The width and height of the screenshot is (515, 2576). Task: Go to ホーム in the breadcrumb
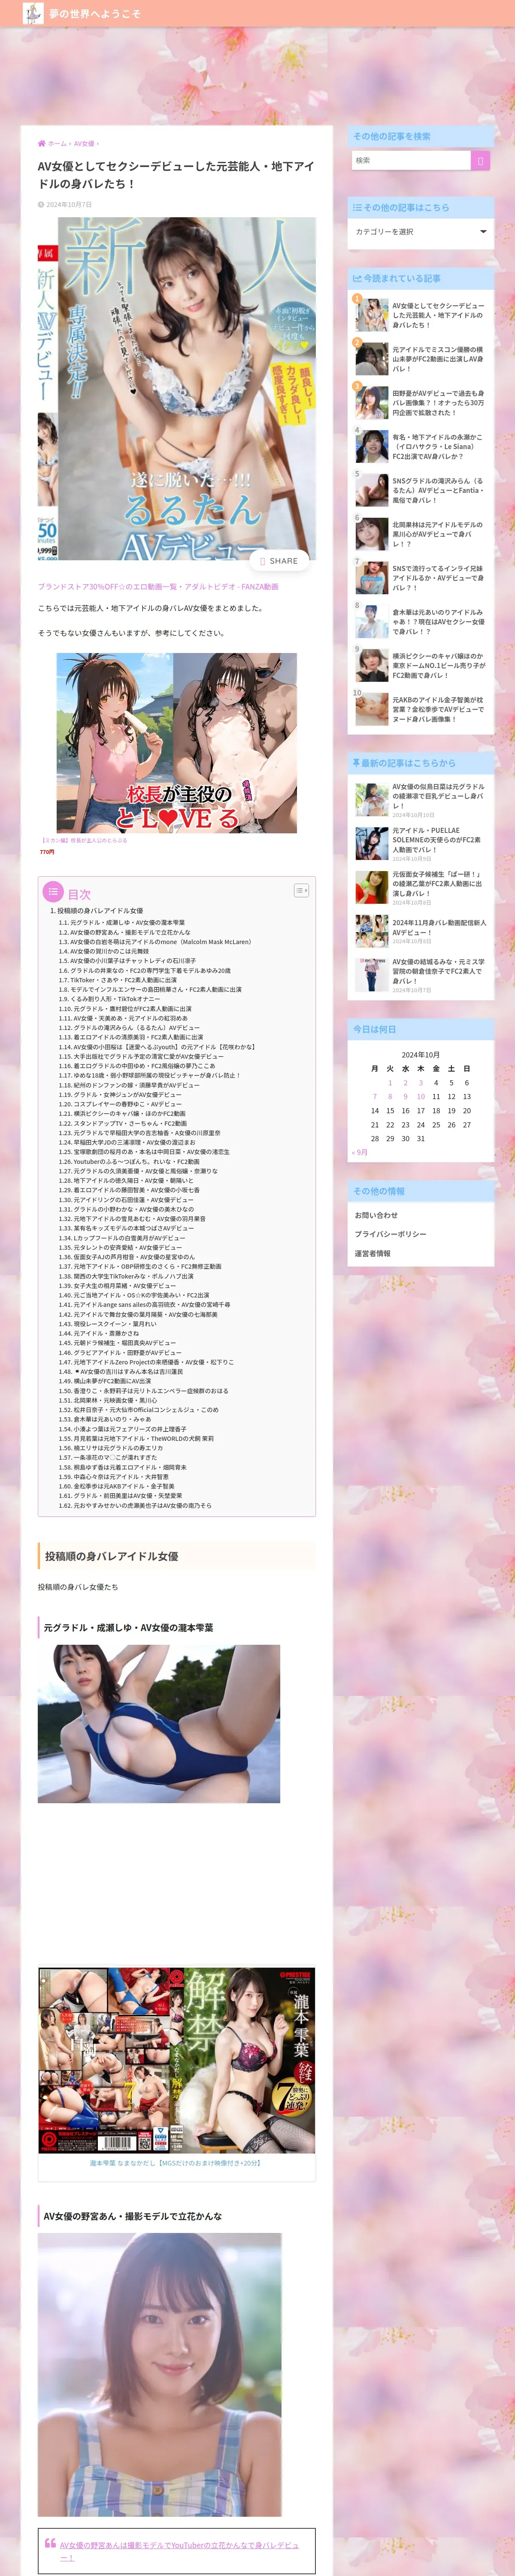point(57,143)
